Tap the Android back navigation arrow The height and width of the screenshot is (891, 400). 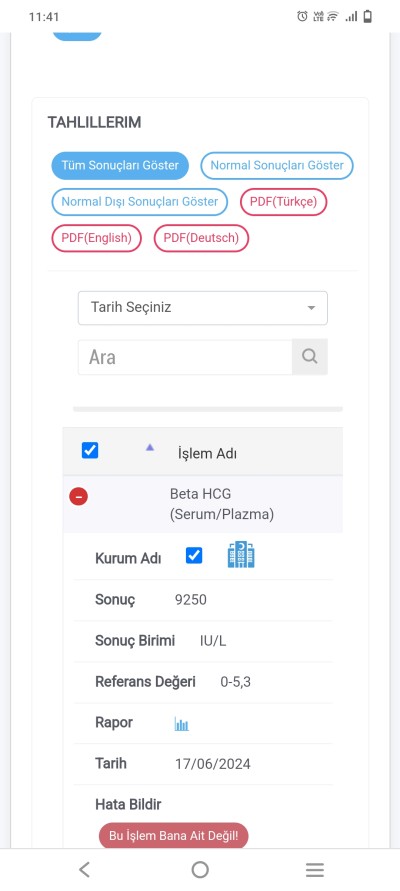[x=84, y=869]
